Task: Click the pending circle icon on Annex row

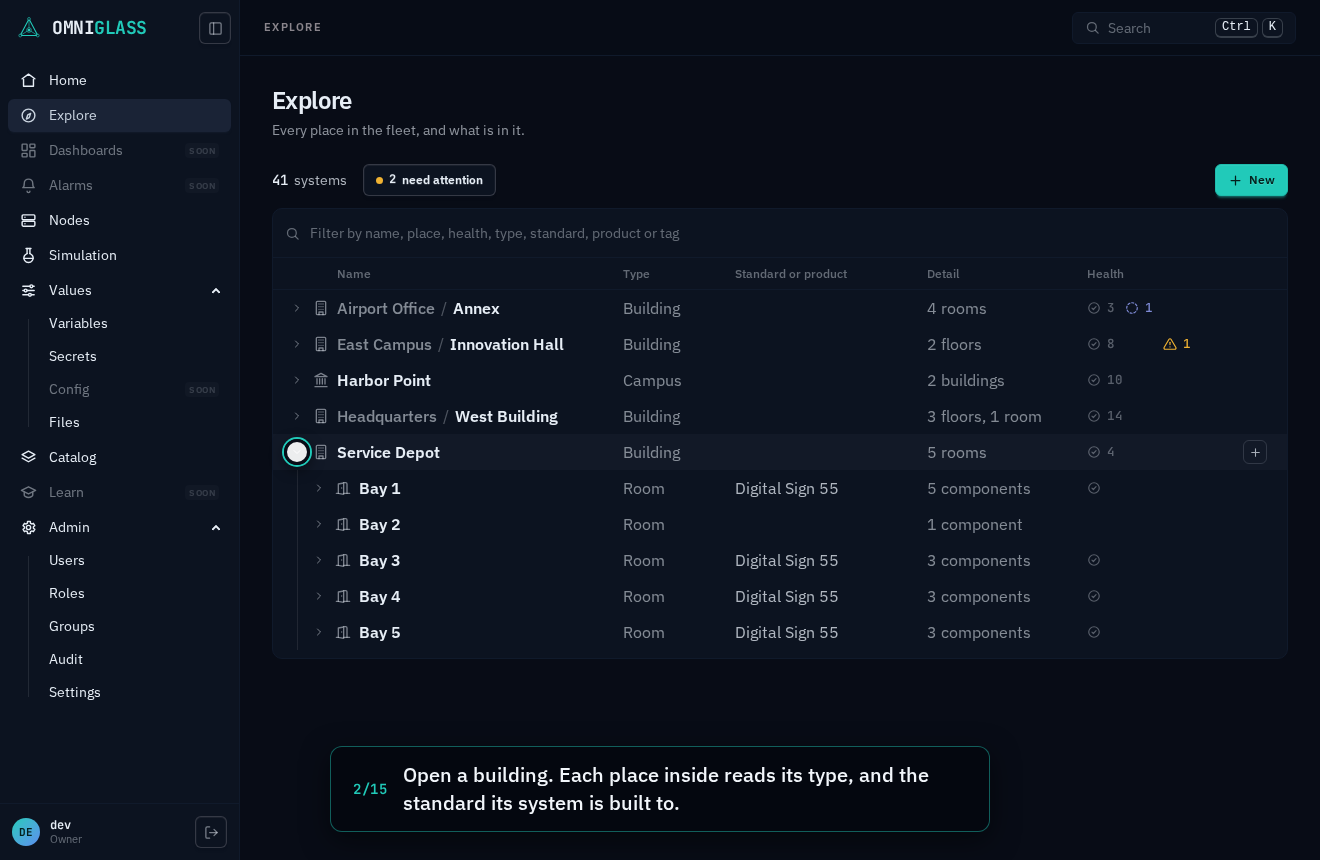Action: point(1132,308)
